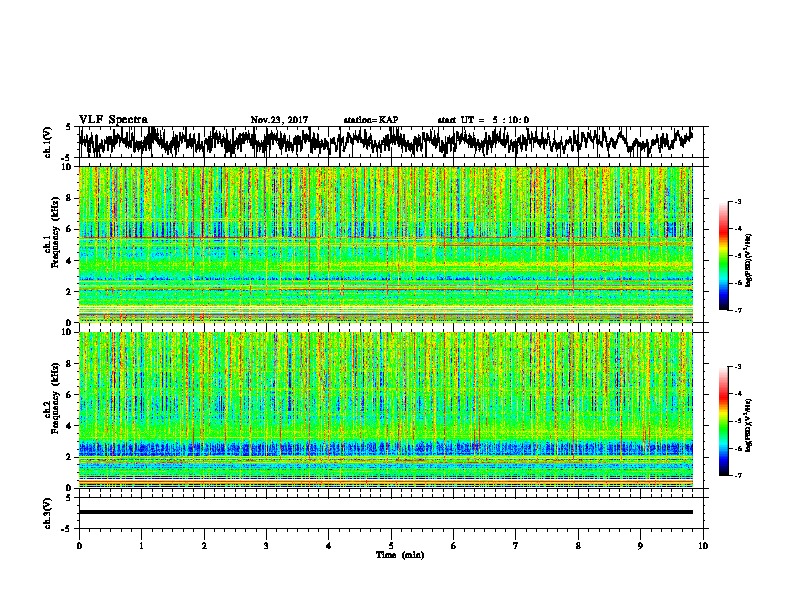Click the time axis tick label "10"
The image size is (792, 612).
tap(703, 546)
